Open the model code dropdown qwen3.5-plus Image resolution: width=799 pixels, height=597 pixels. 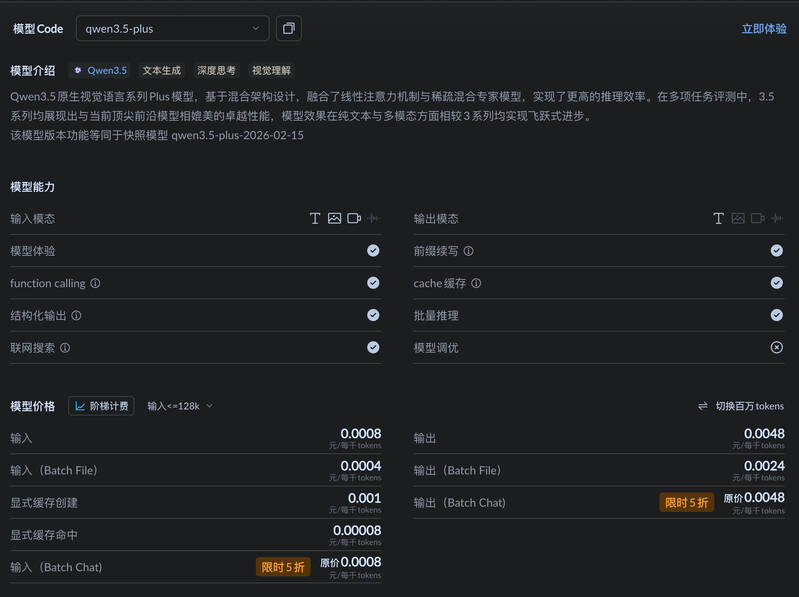click(172, 29)
